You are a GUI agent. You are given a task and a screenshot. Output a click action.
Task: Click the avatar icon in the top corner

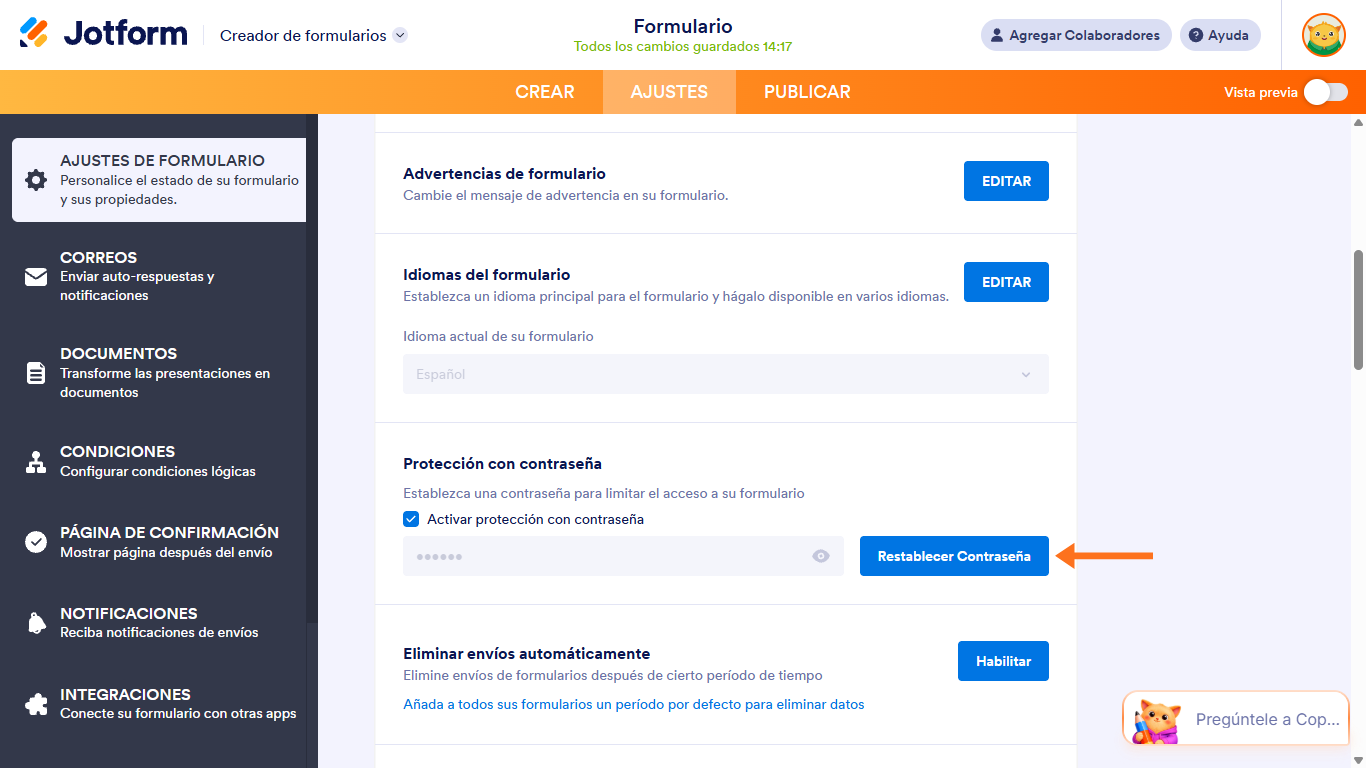pyautogui.click(x=1323, y=35)
